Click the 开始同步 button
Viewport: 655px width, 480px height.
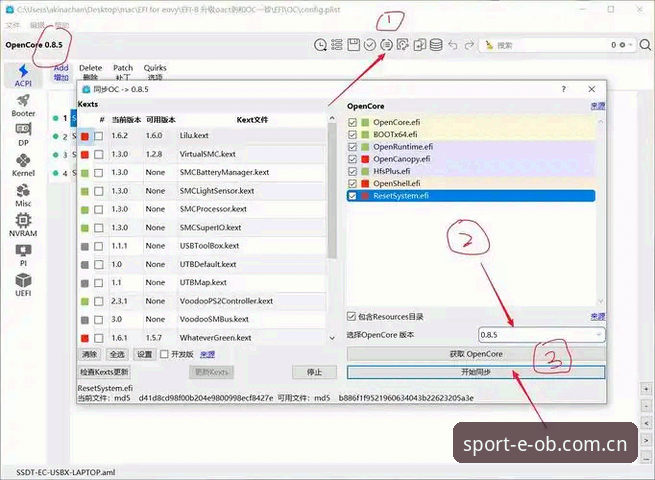[x=476, y=372]
